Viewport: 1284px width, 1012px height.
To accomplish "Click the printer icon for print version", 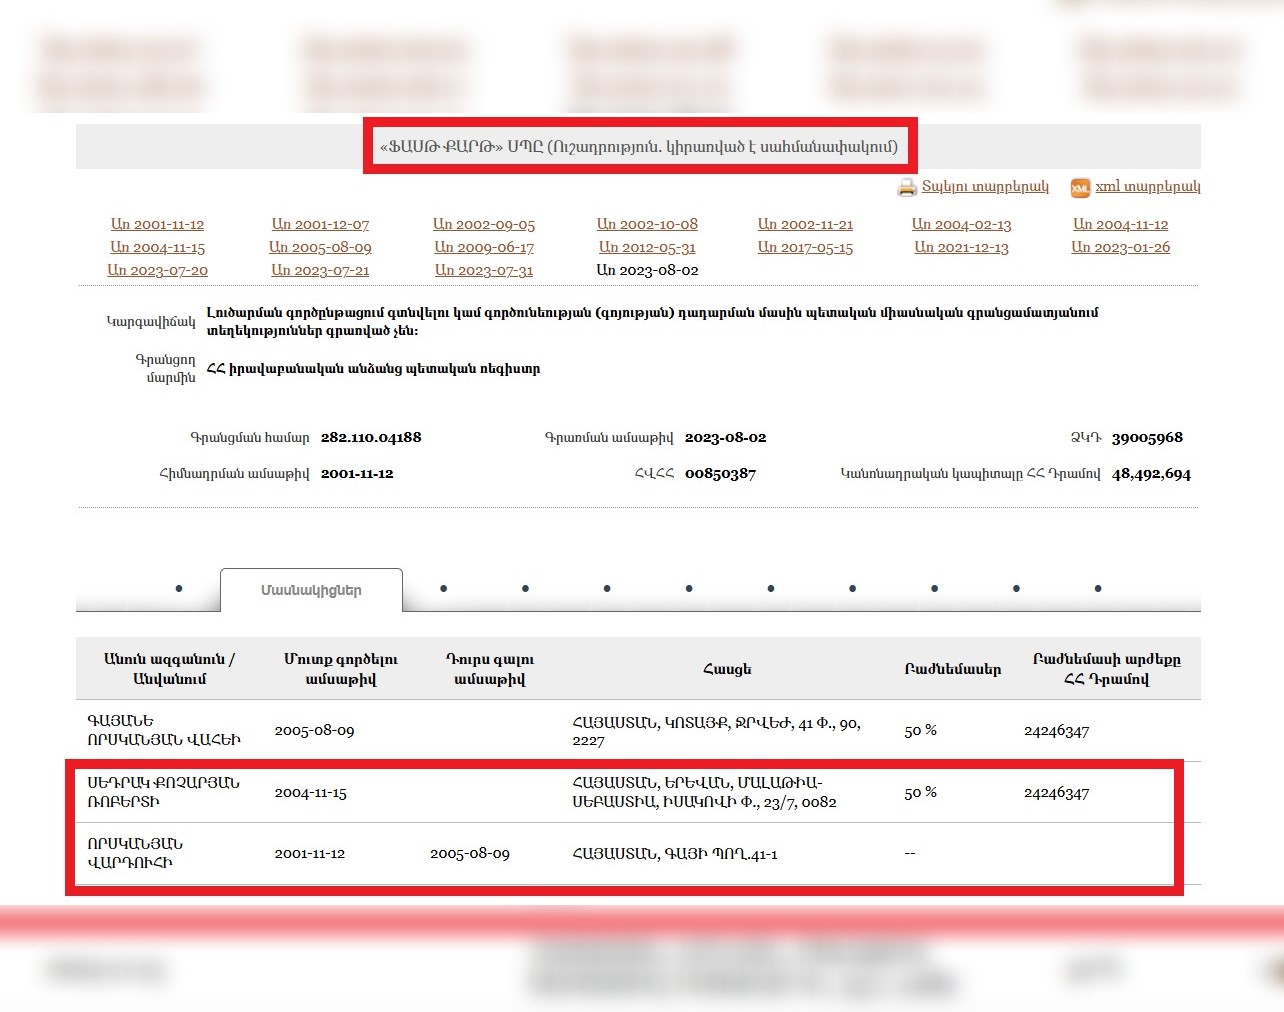I will click(907, 187).
